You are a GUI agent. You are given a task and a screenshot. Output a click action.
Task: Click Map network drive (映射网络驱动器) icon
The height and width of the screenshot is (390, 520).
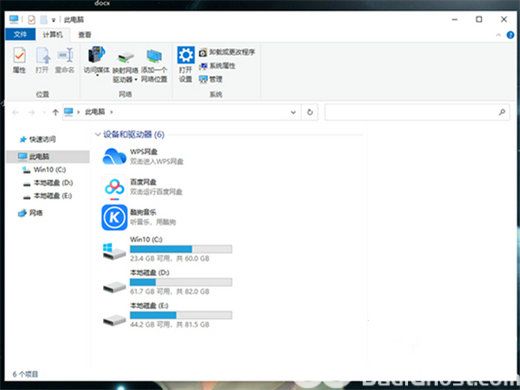(x=125, y=57)
